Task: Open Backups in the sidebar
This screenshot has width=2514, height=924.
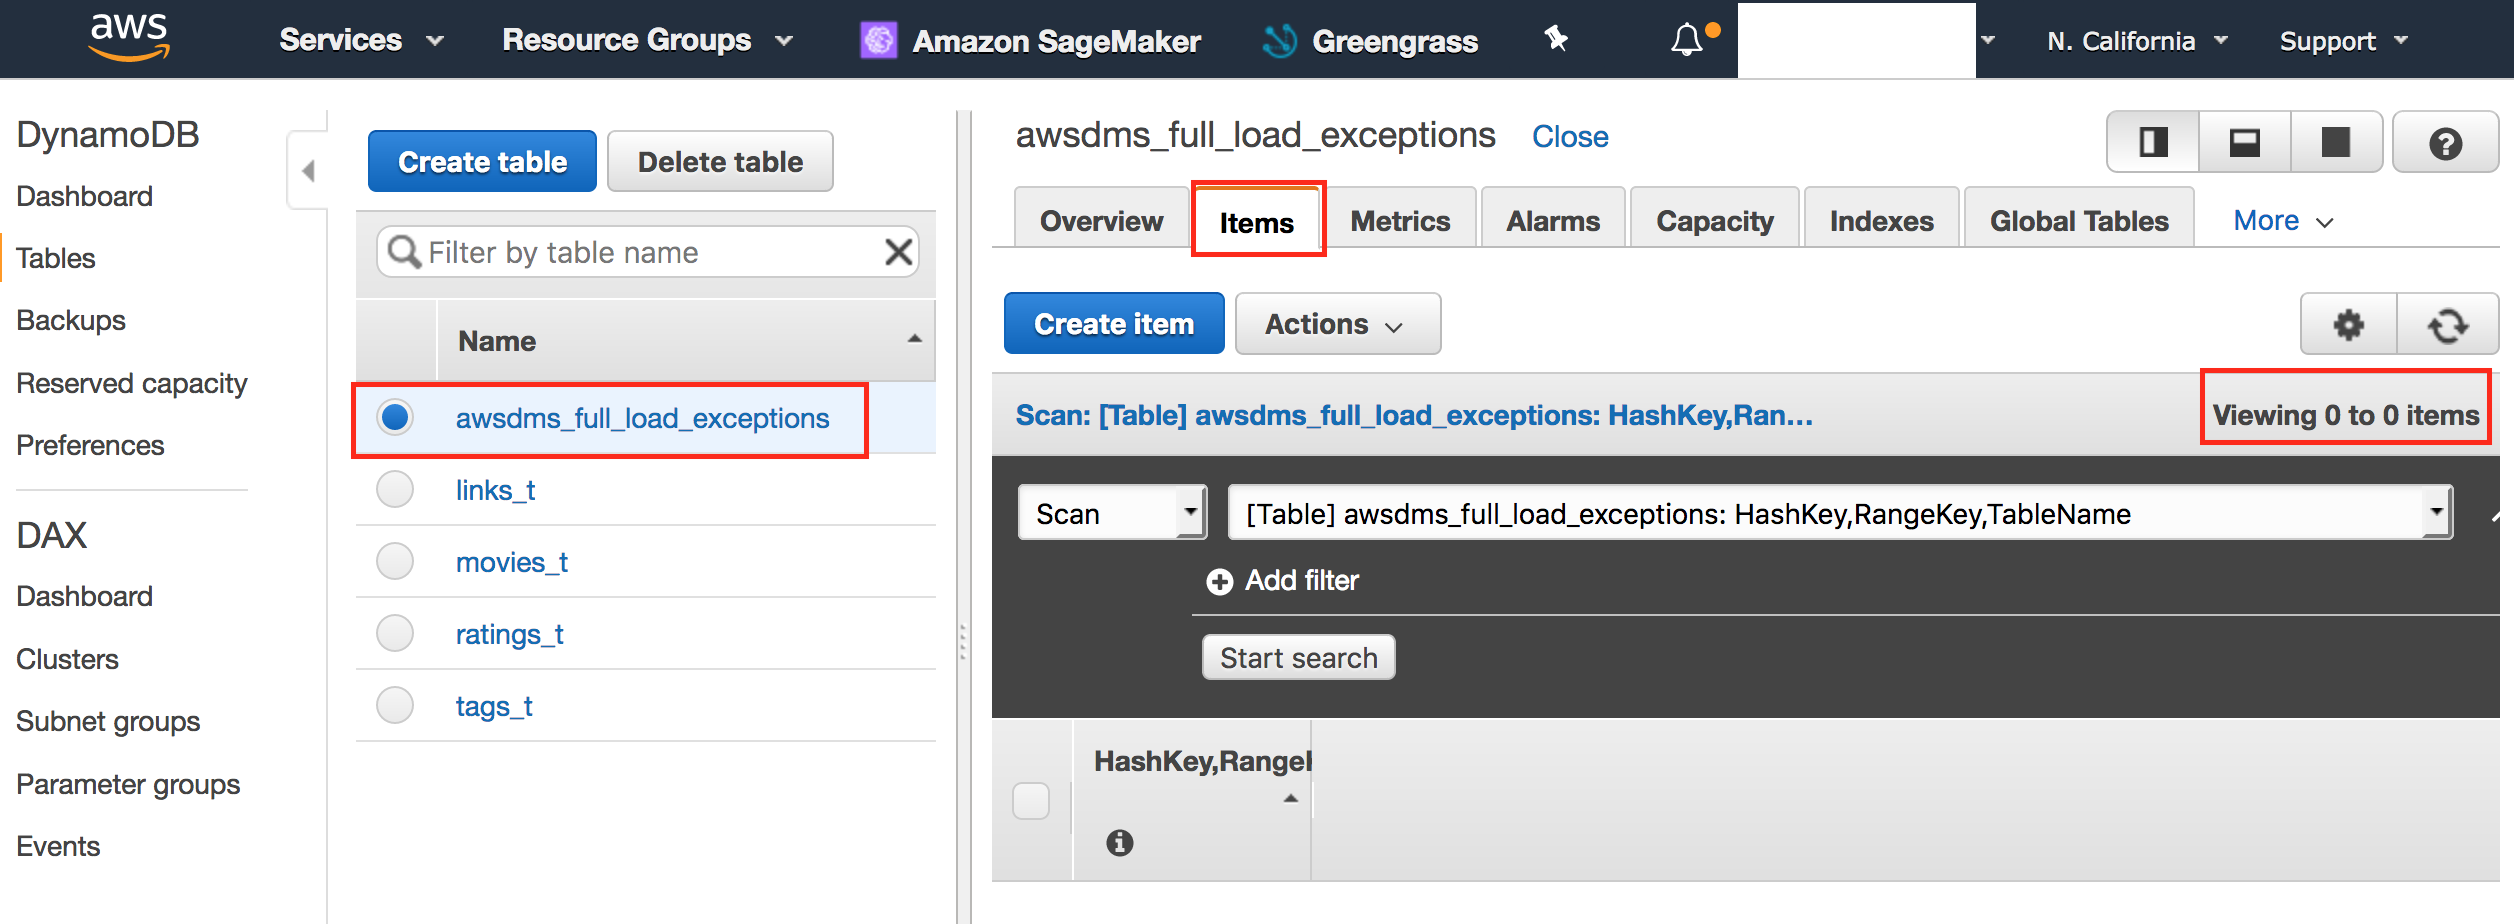Action: (x=71, y=320)
